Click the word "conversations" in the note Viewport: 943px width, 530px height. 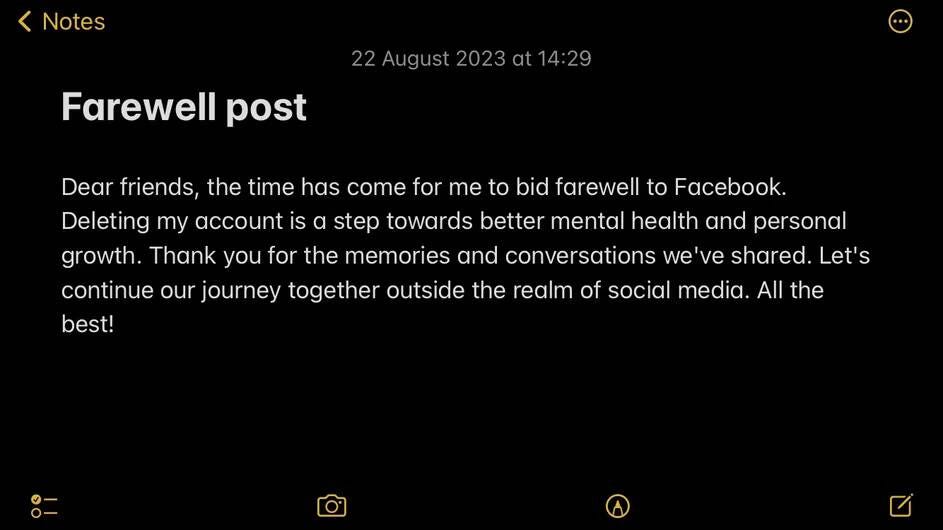point(580,255)
